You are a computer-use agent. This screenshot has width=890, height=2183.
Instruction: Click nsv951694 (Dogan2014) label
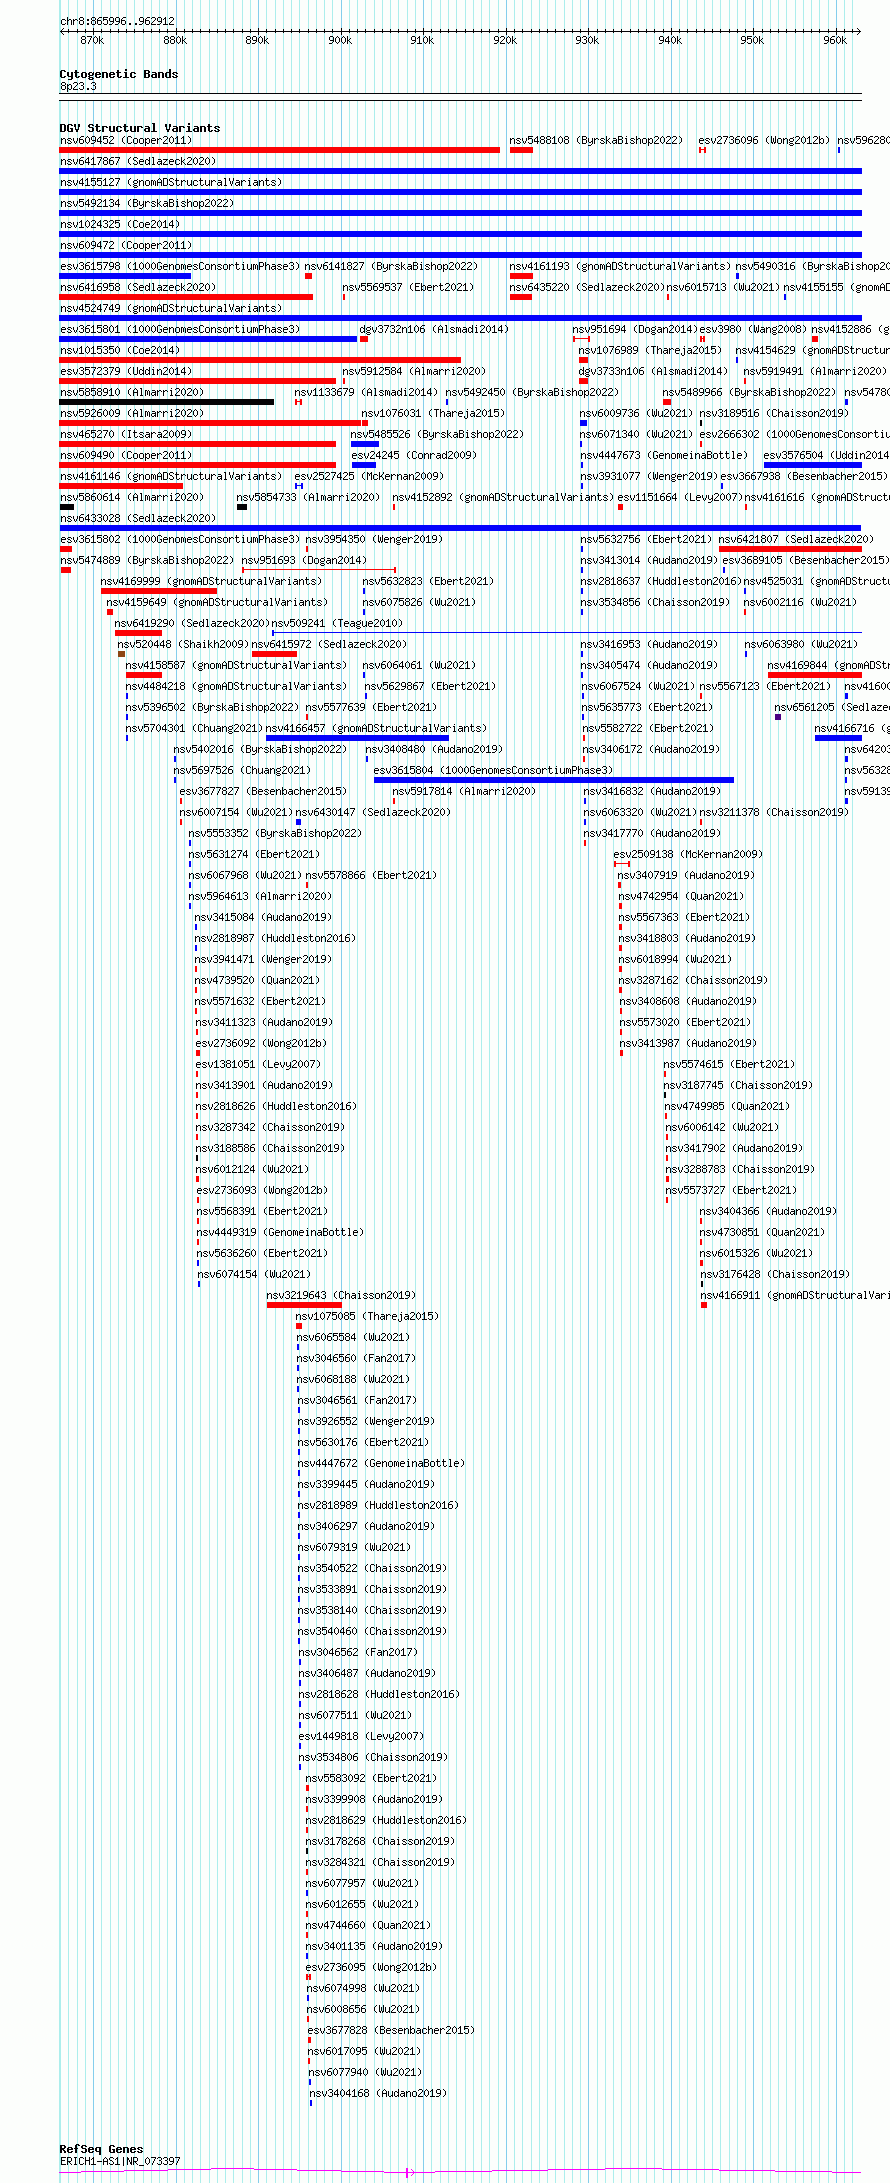[x=634, y=329]
